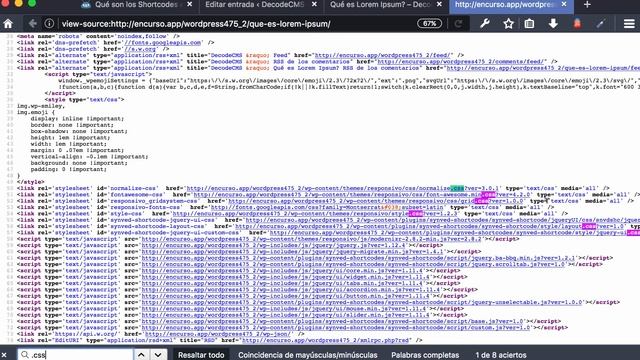
Task: Open the modernizr-2.8.2-min.js script link
Action: 312,239
